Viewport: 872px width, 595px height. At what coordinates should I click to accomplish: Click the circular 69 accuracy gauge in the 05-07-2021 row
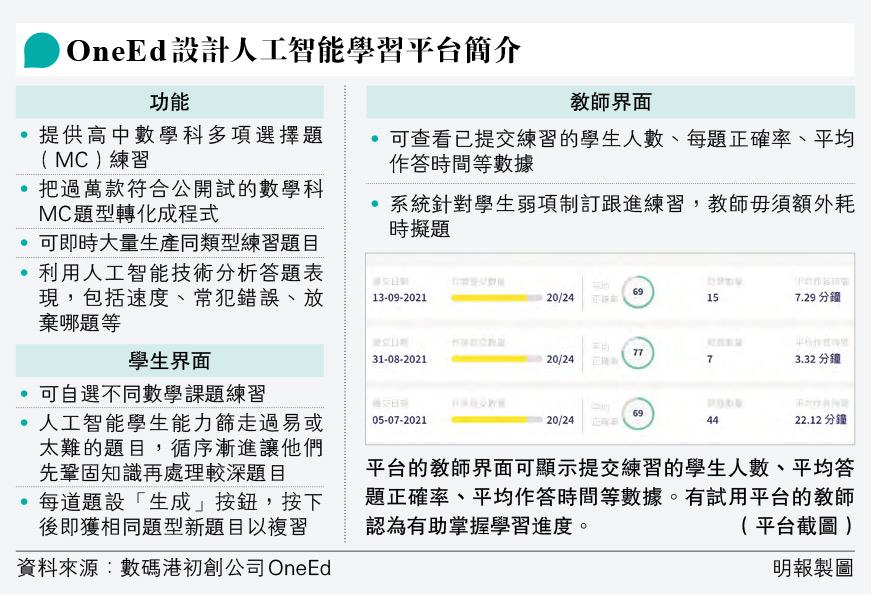click(x=638, y=413)
